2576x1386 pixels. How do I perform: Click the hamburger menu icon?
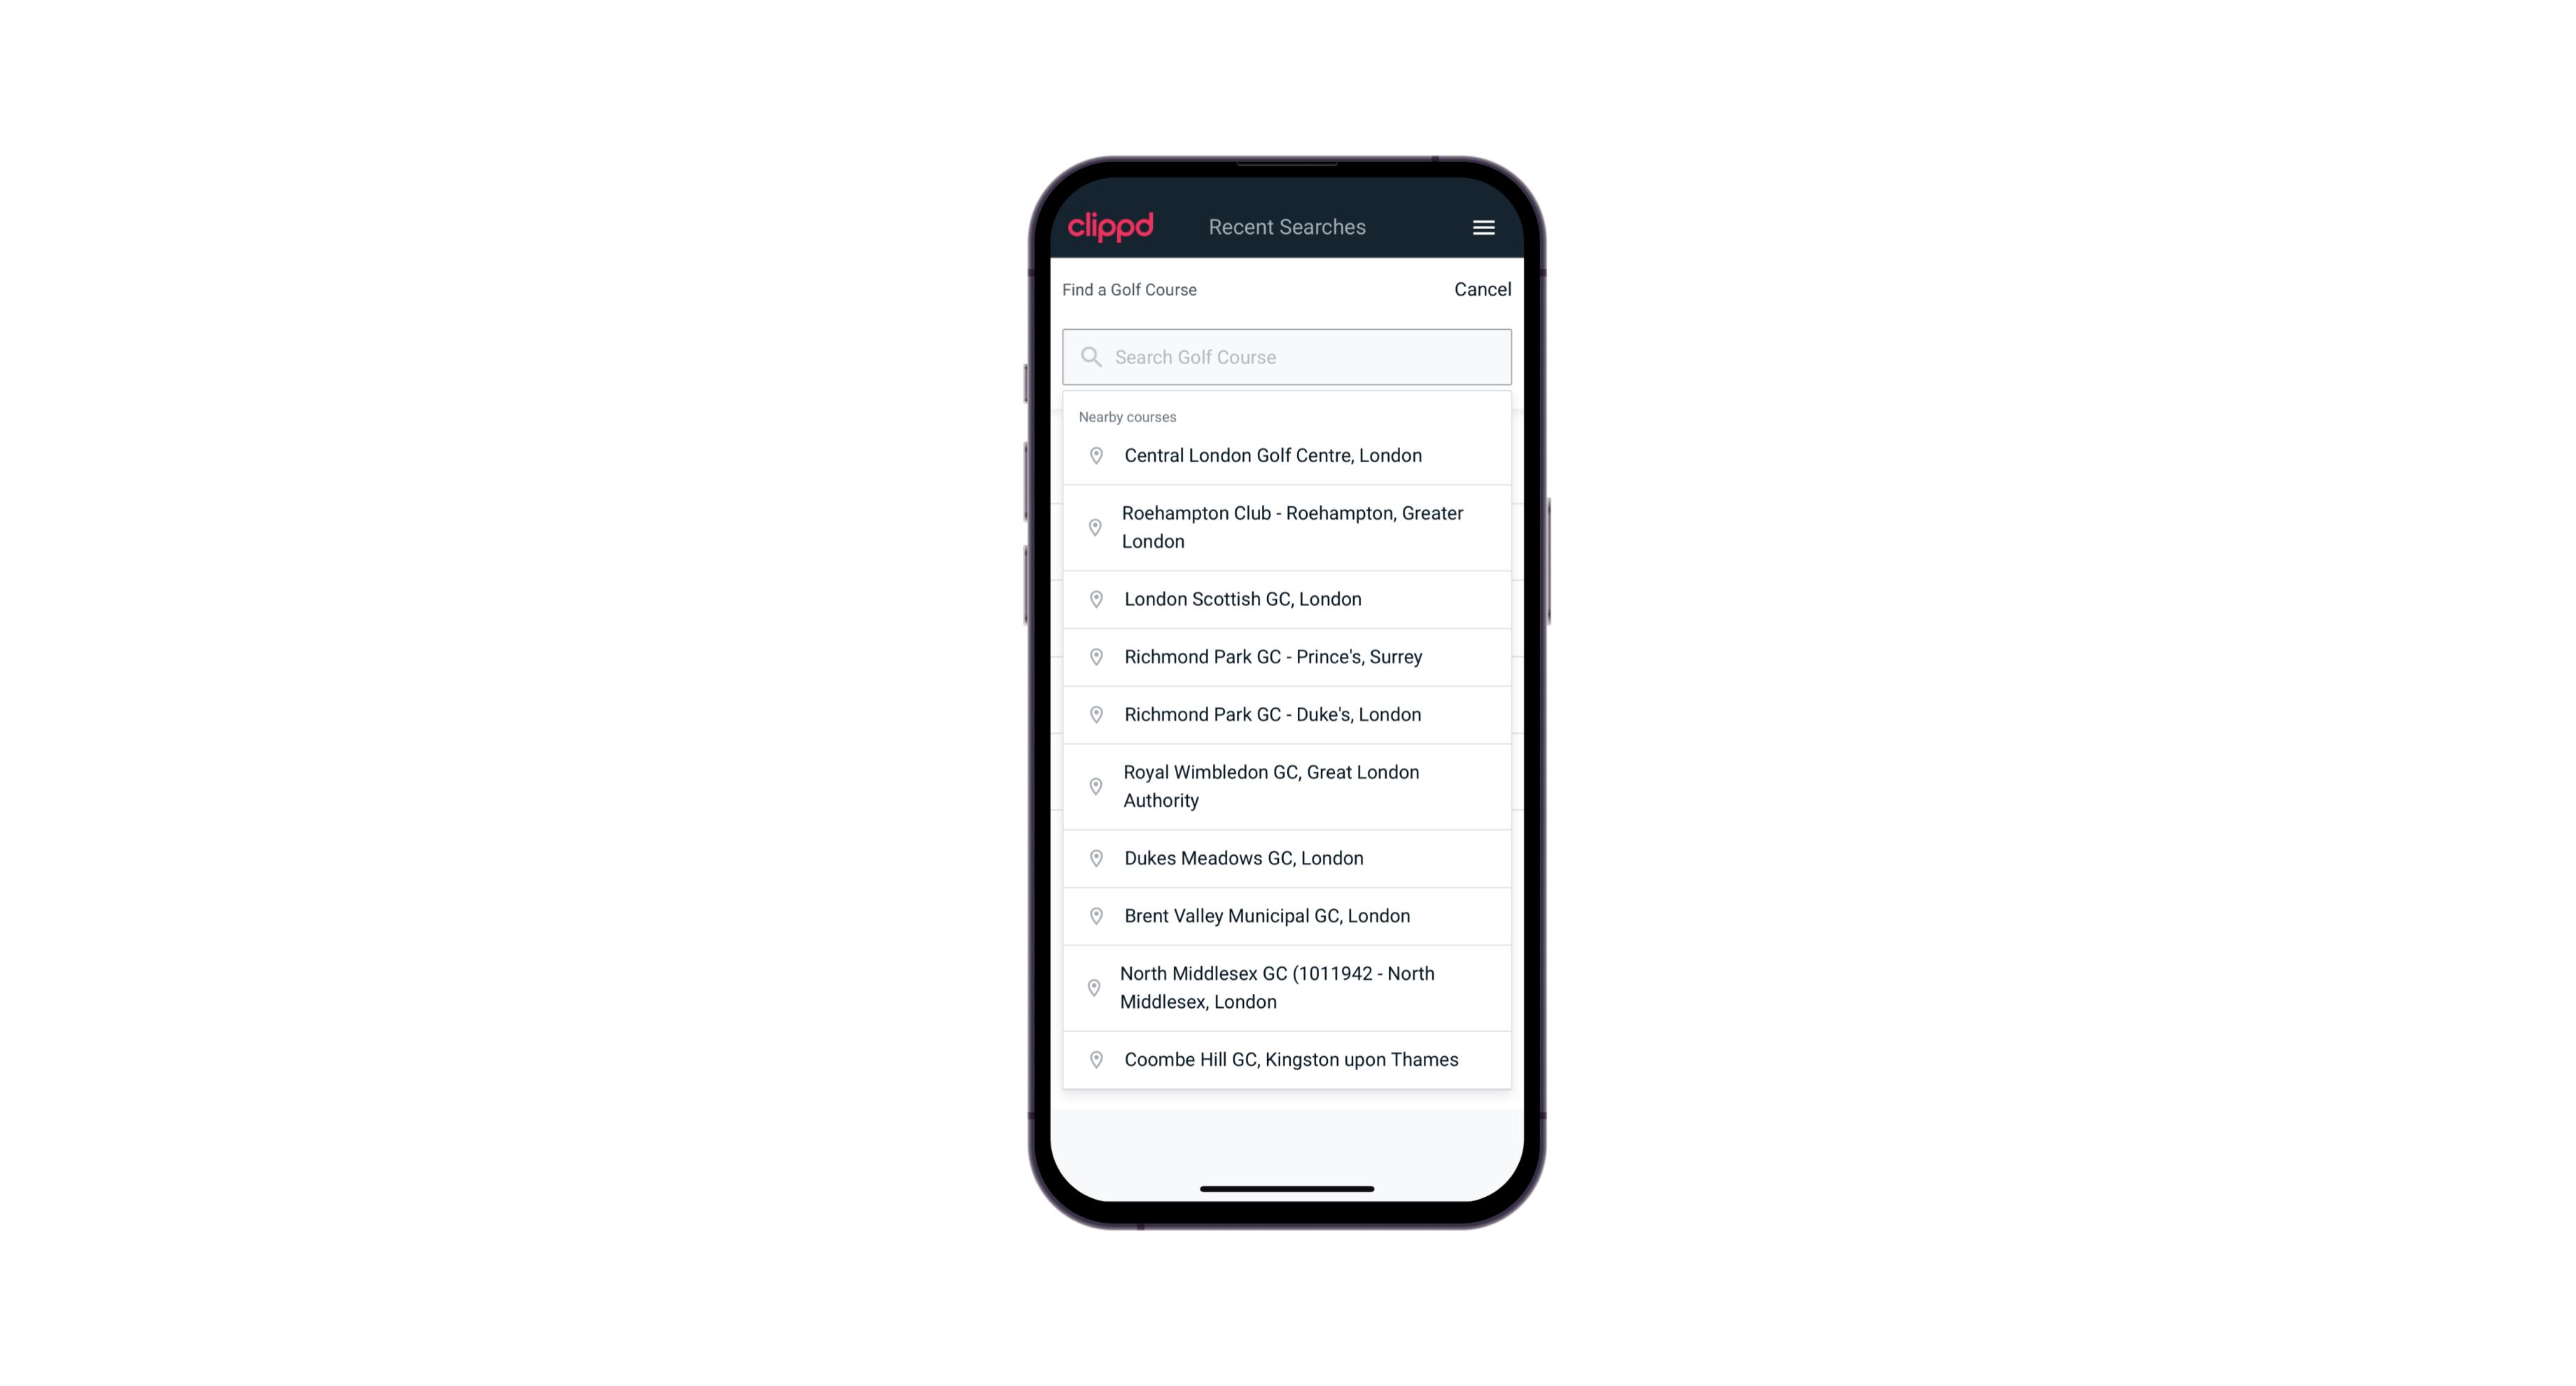click(x=1483, y=227)
